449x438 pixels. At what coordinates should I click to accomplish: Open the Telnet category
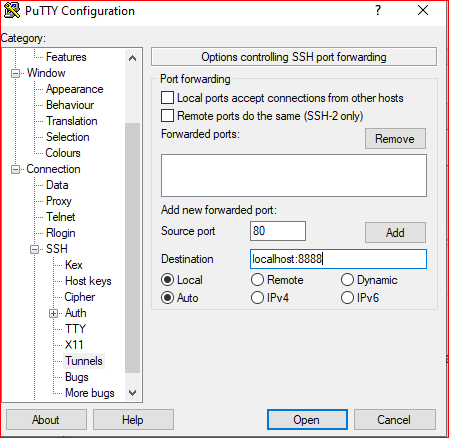point(61,217)
